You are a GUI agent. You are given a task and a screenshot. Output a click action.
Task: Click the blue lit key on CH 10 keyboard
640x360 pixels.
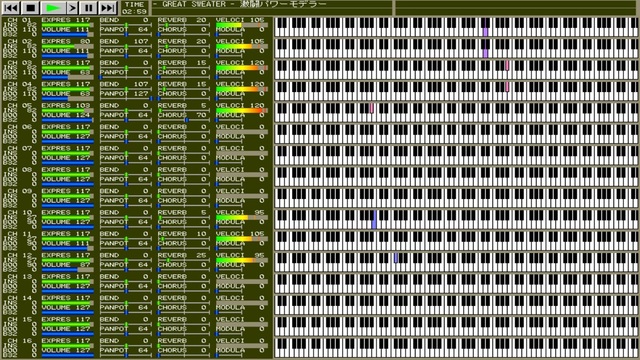pos(374,220)
